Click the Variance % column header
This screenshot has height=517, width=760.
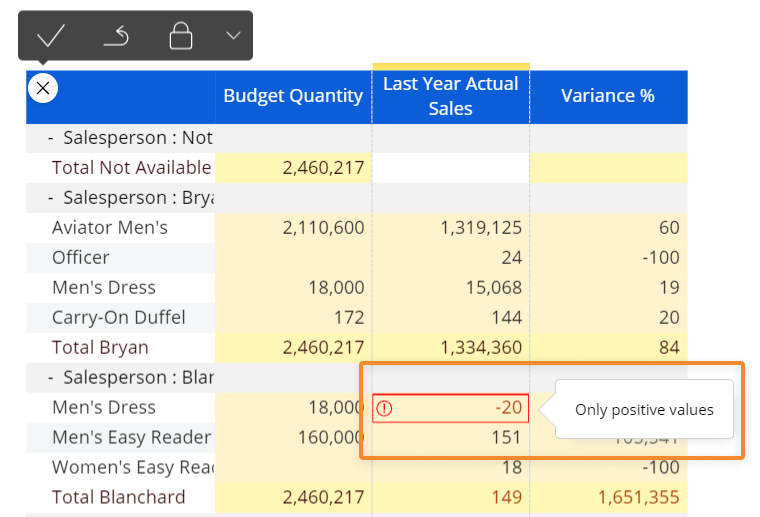click(x=608, y=96)
